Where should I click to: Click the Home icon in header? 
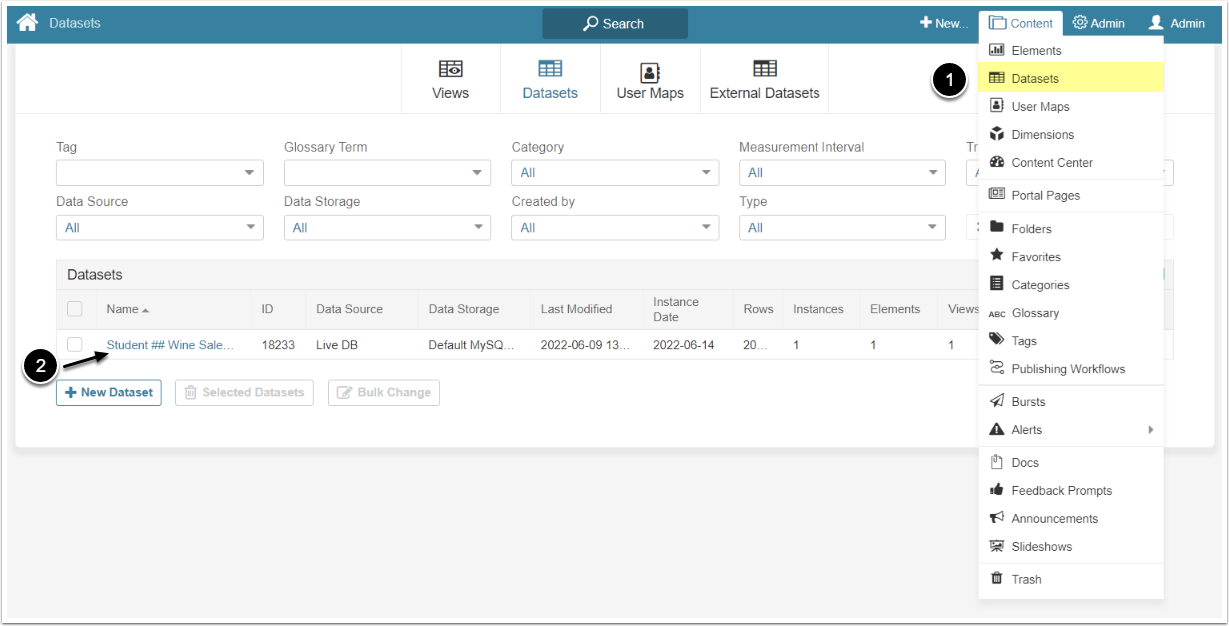(x=27, y=23)
